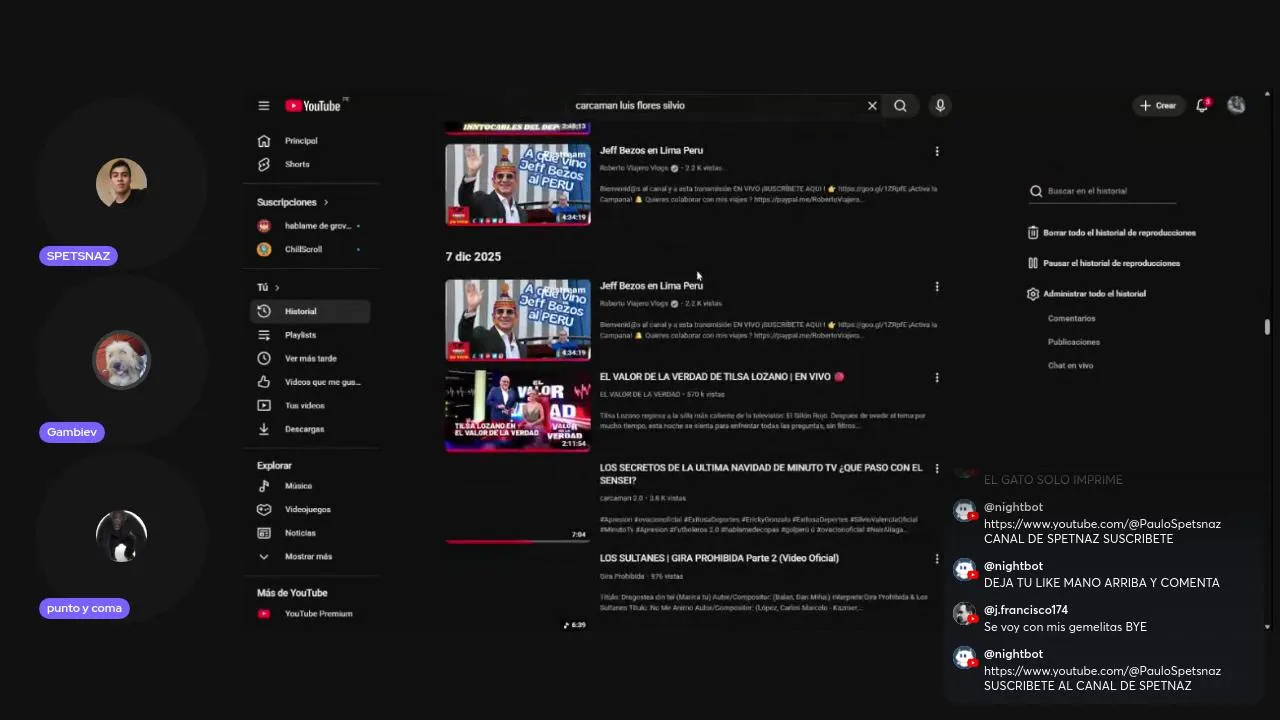Open Ver más tarde
Screen dimensions: 1280x720
pyautogui.click(x=310, y=358)
